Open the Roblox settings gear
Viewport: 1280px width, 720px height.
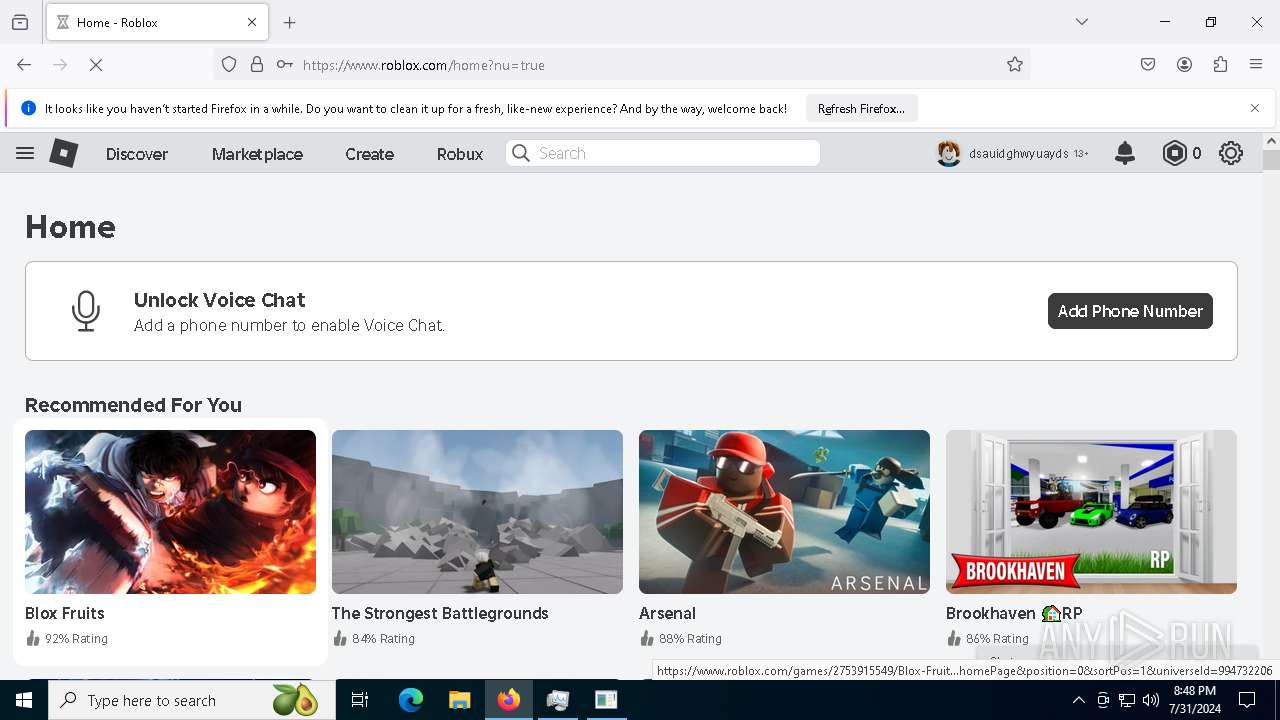1231,153
